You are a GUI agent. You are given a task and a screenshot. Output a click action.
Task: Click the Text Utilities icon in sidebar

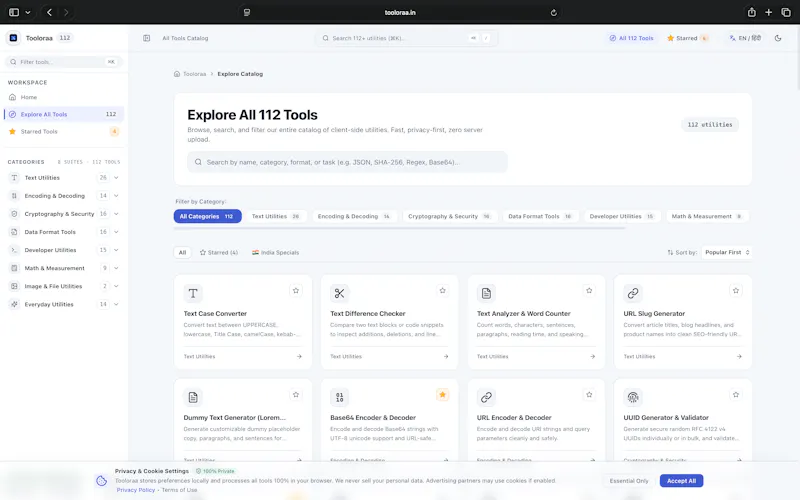(14, 178)
